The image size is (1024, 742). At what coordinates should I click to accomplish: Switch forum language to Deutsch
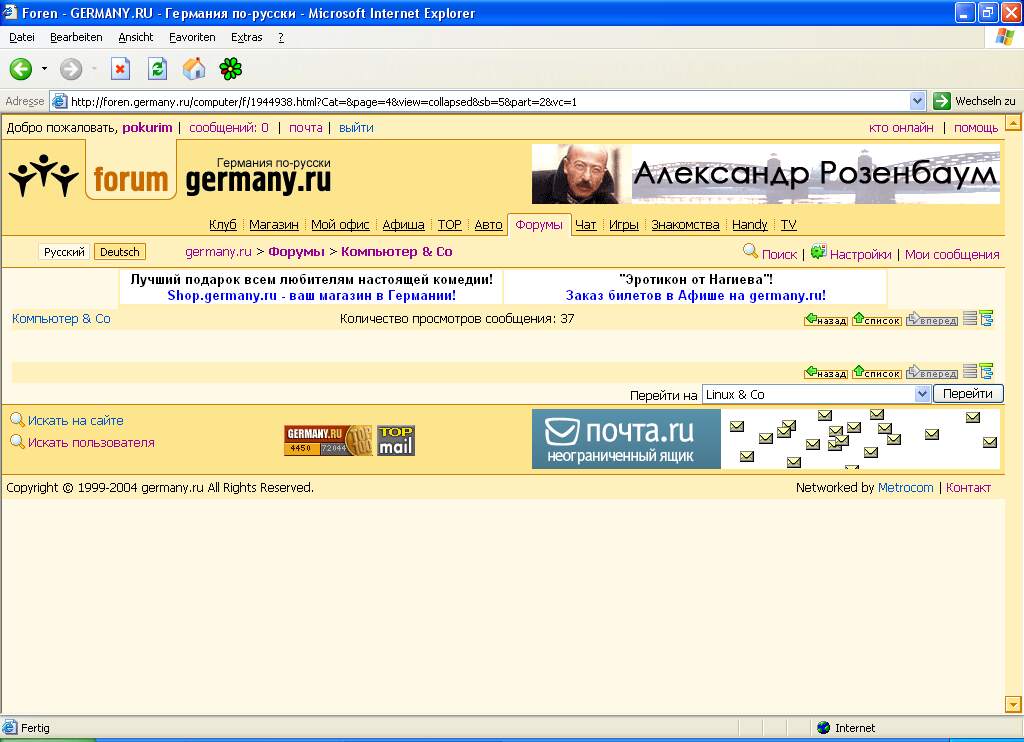pos(120,252)
